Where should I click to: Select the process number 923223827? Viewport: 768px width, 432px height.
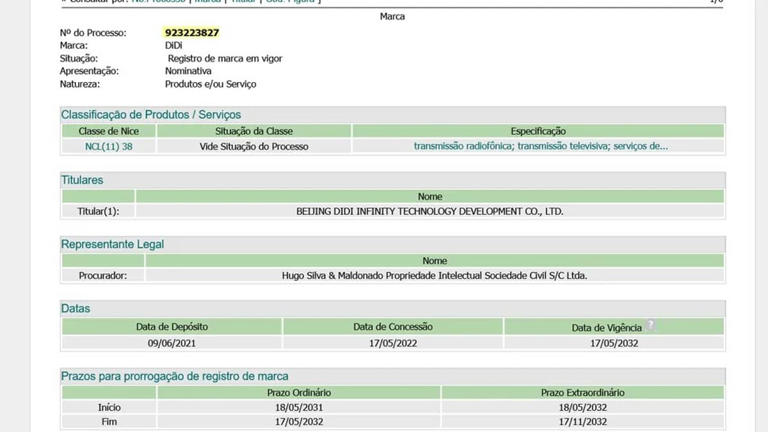(192, 33)
